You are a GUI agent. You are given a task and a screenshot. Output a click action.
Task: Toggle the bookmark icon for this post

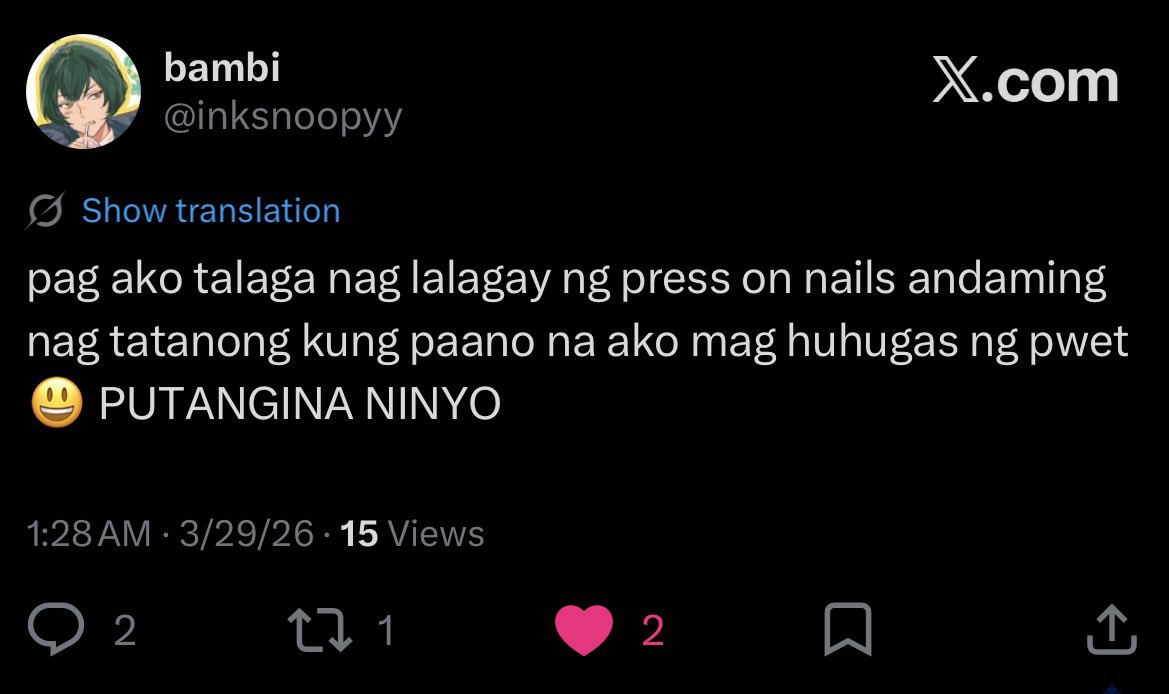[x=848, y=629]
